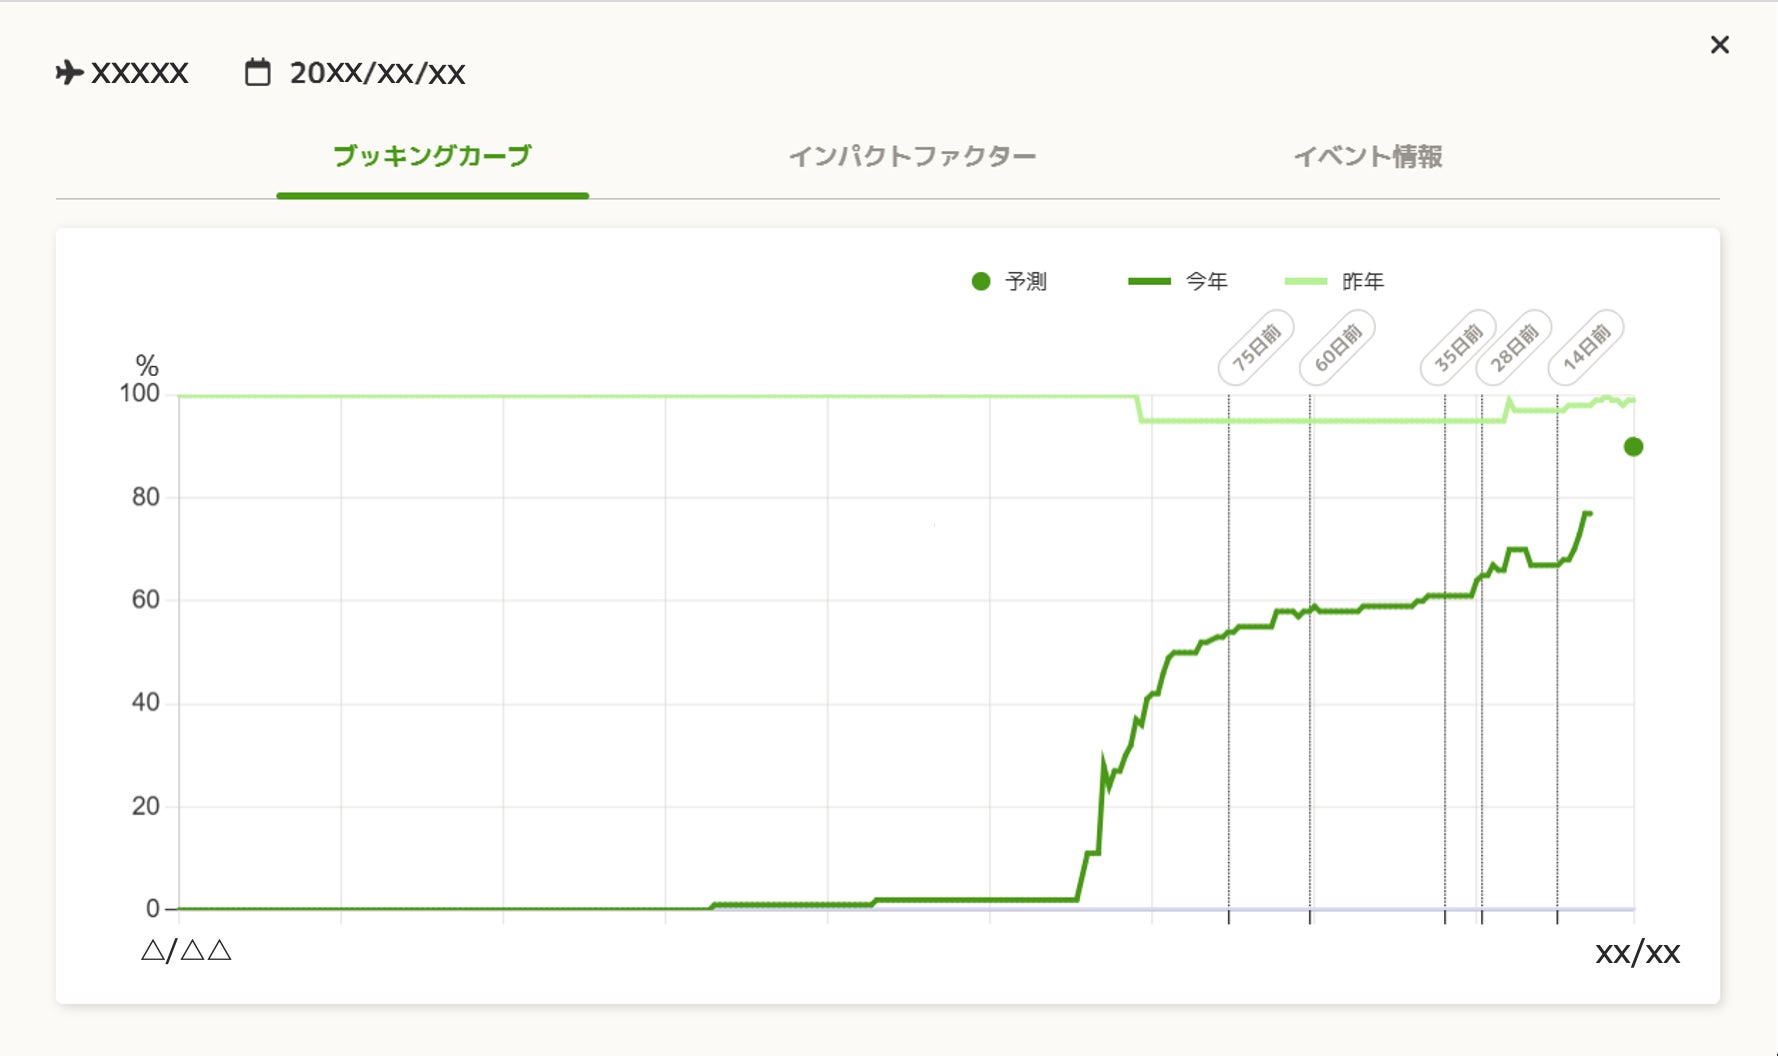The image size is (1778, 1056).
Task: Click the 14日前 marker label
Action: click(1586, 348)
